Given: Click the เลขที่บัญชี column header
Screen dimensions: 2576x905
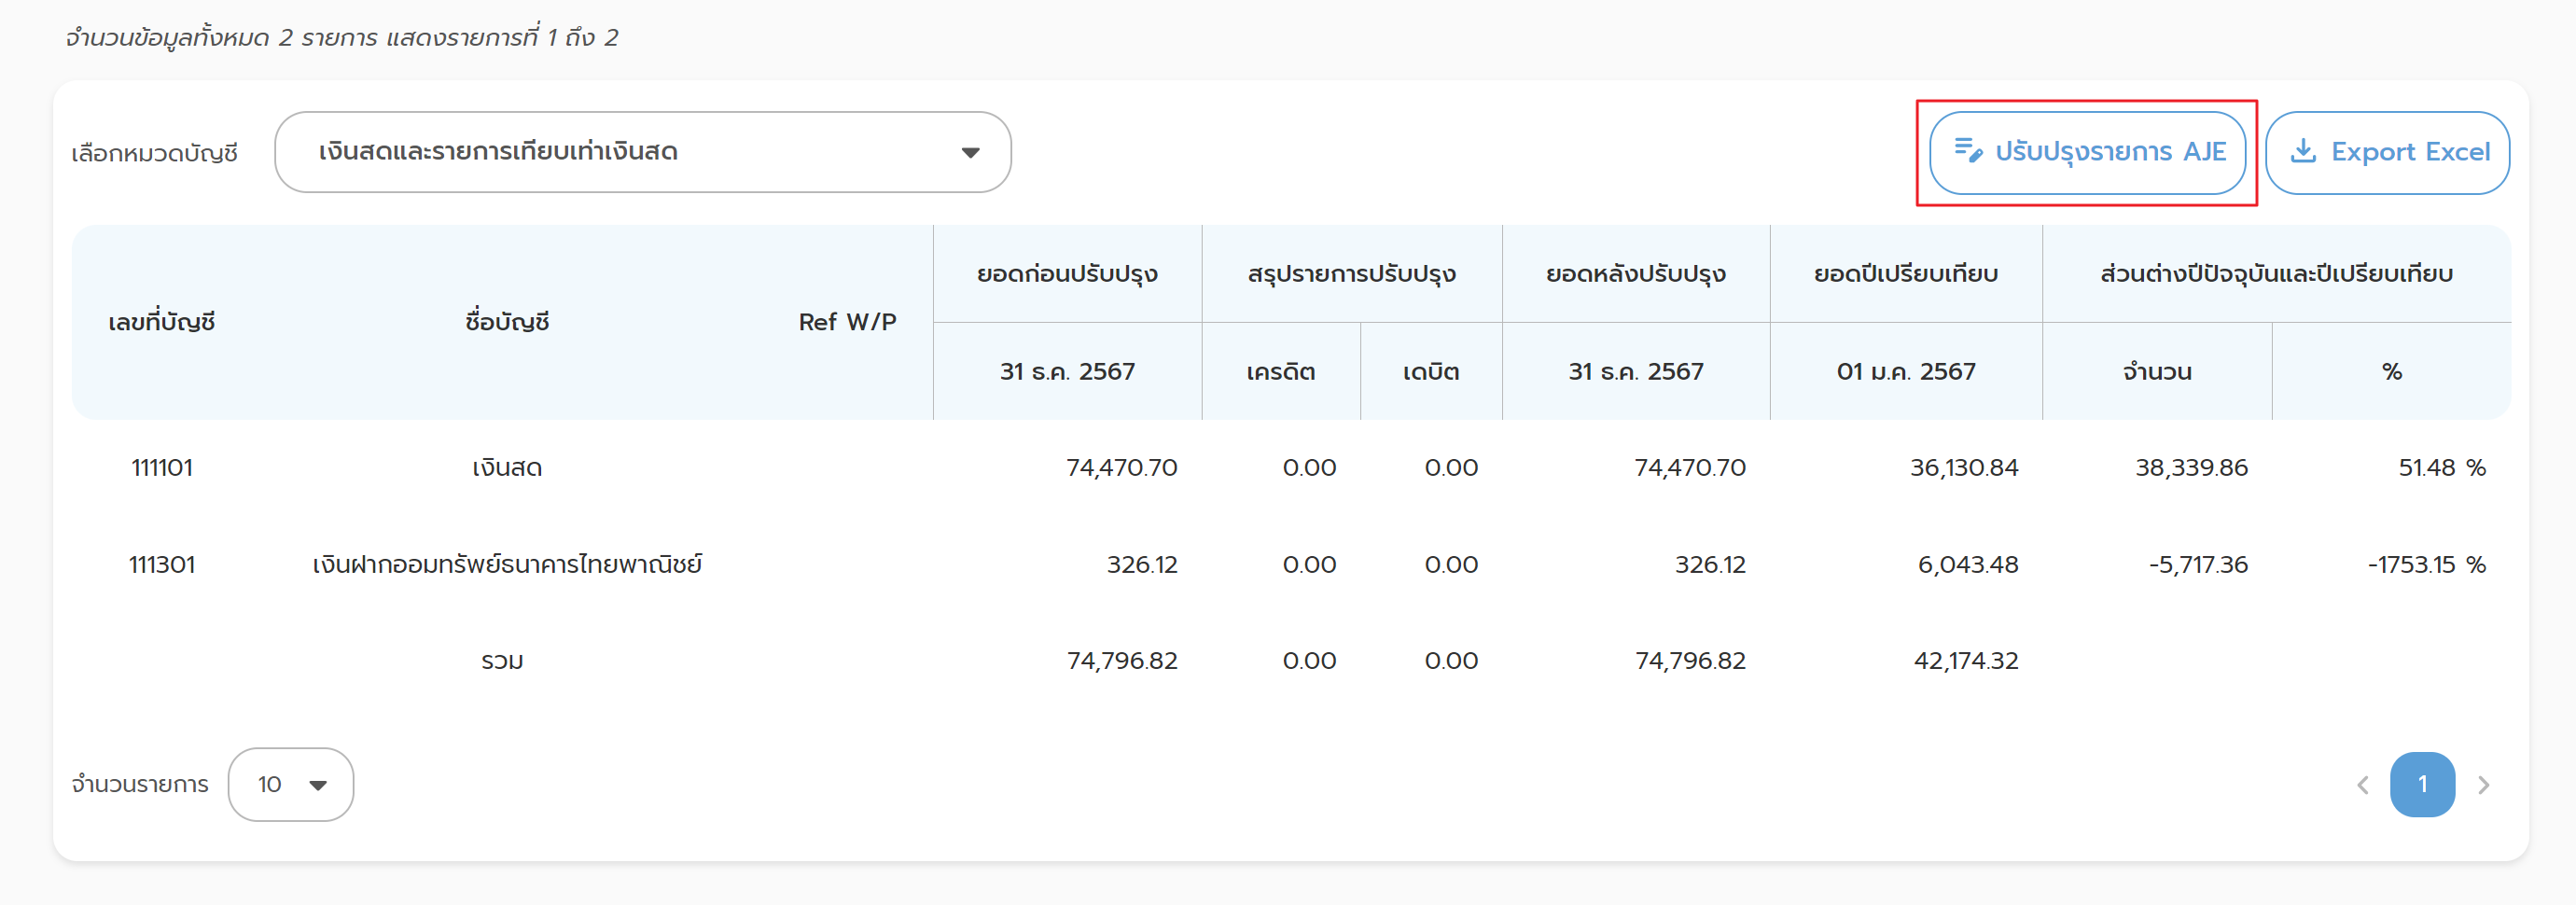Looking at the screenshot, I should [x=162, y=322].
